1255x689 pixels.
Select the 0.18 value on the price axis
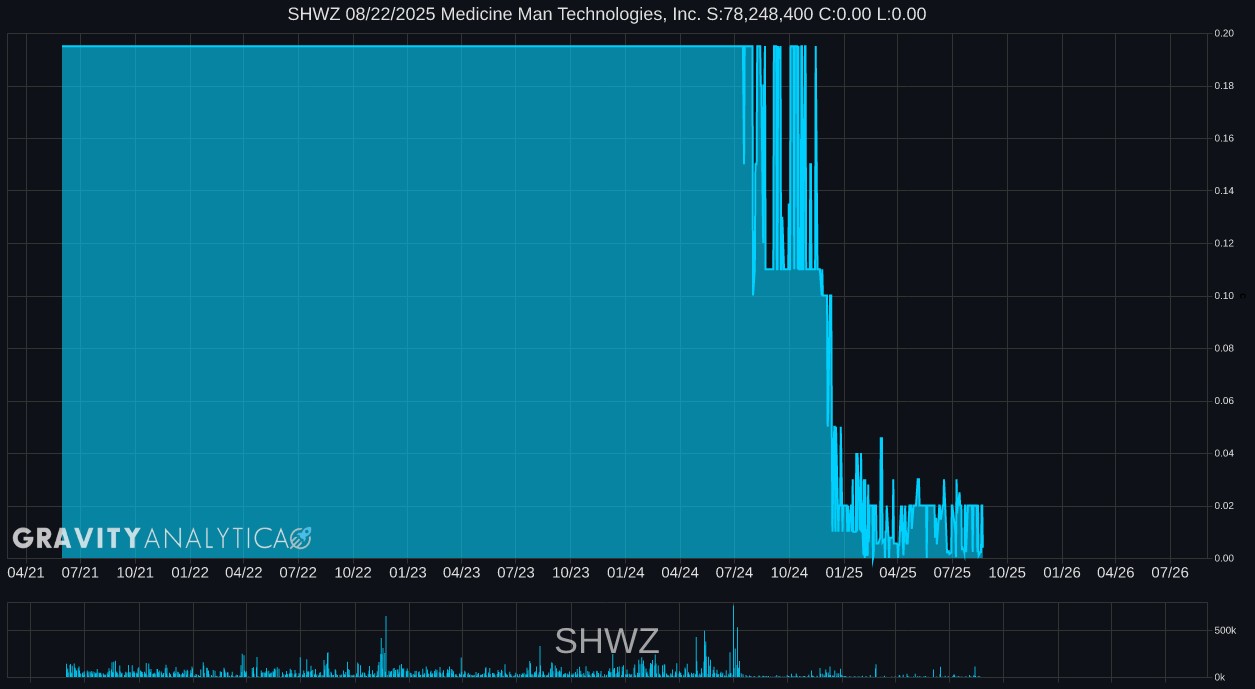pyautogui.click(x=1224, y=87)
